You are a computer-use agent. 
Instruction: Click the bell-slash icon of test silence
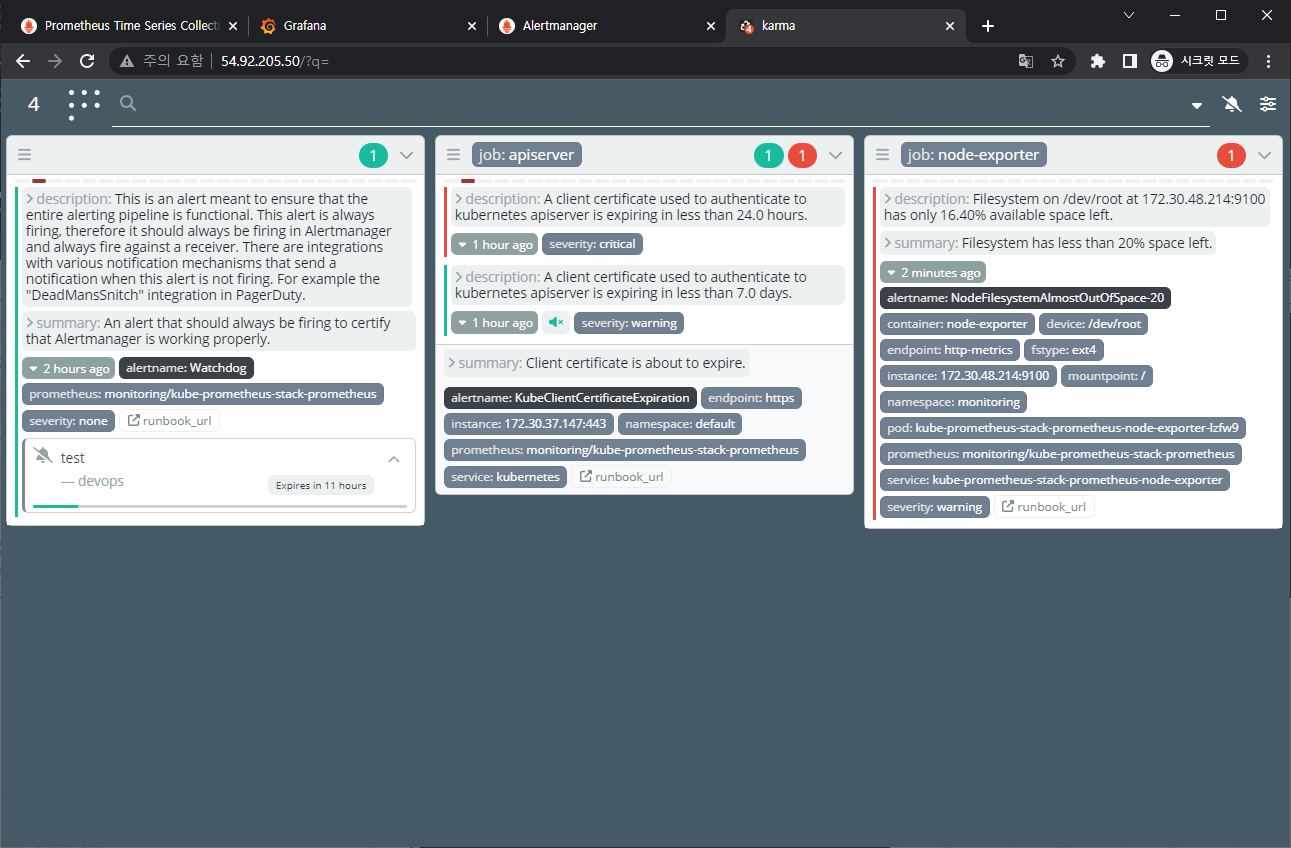tap(43, 457)
